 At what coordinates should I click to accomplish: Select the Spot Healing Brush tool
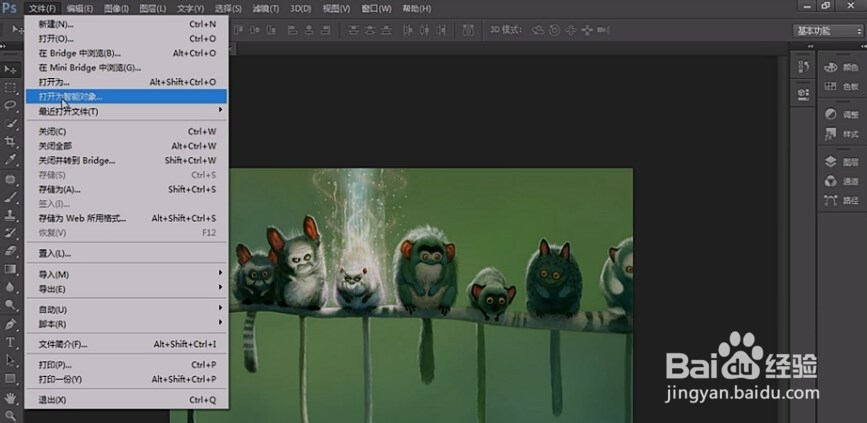point(10,179)
